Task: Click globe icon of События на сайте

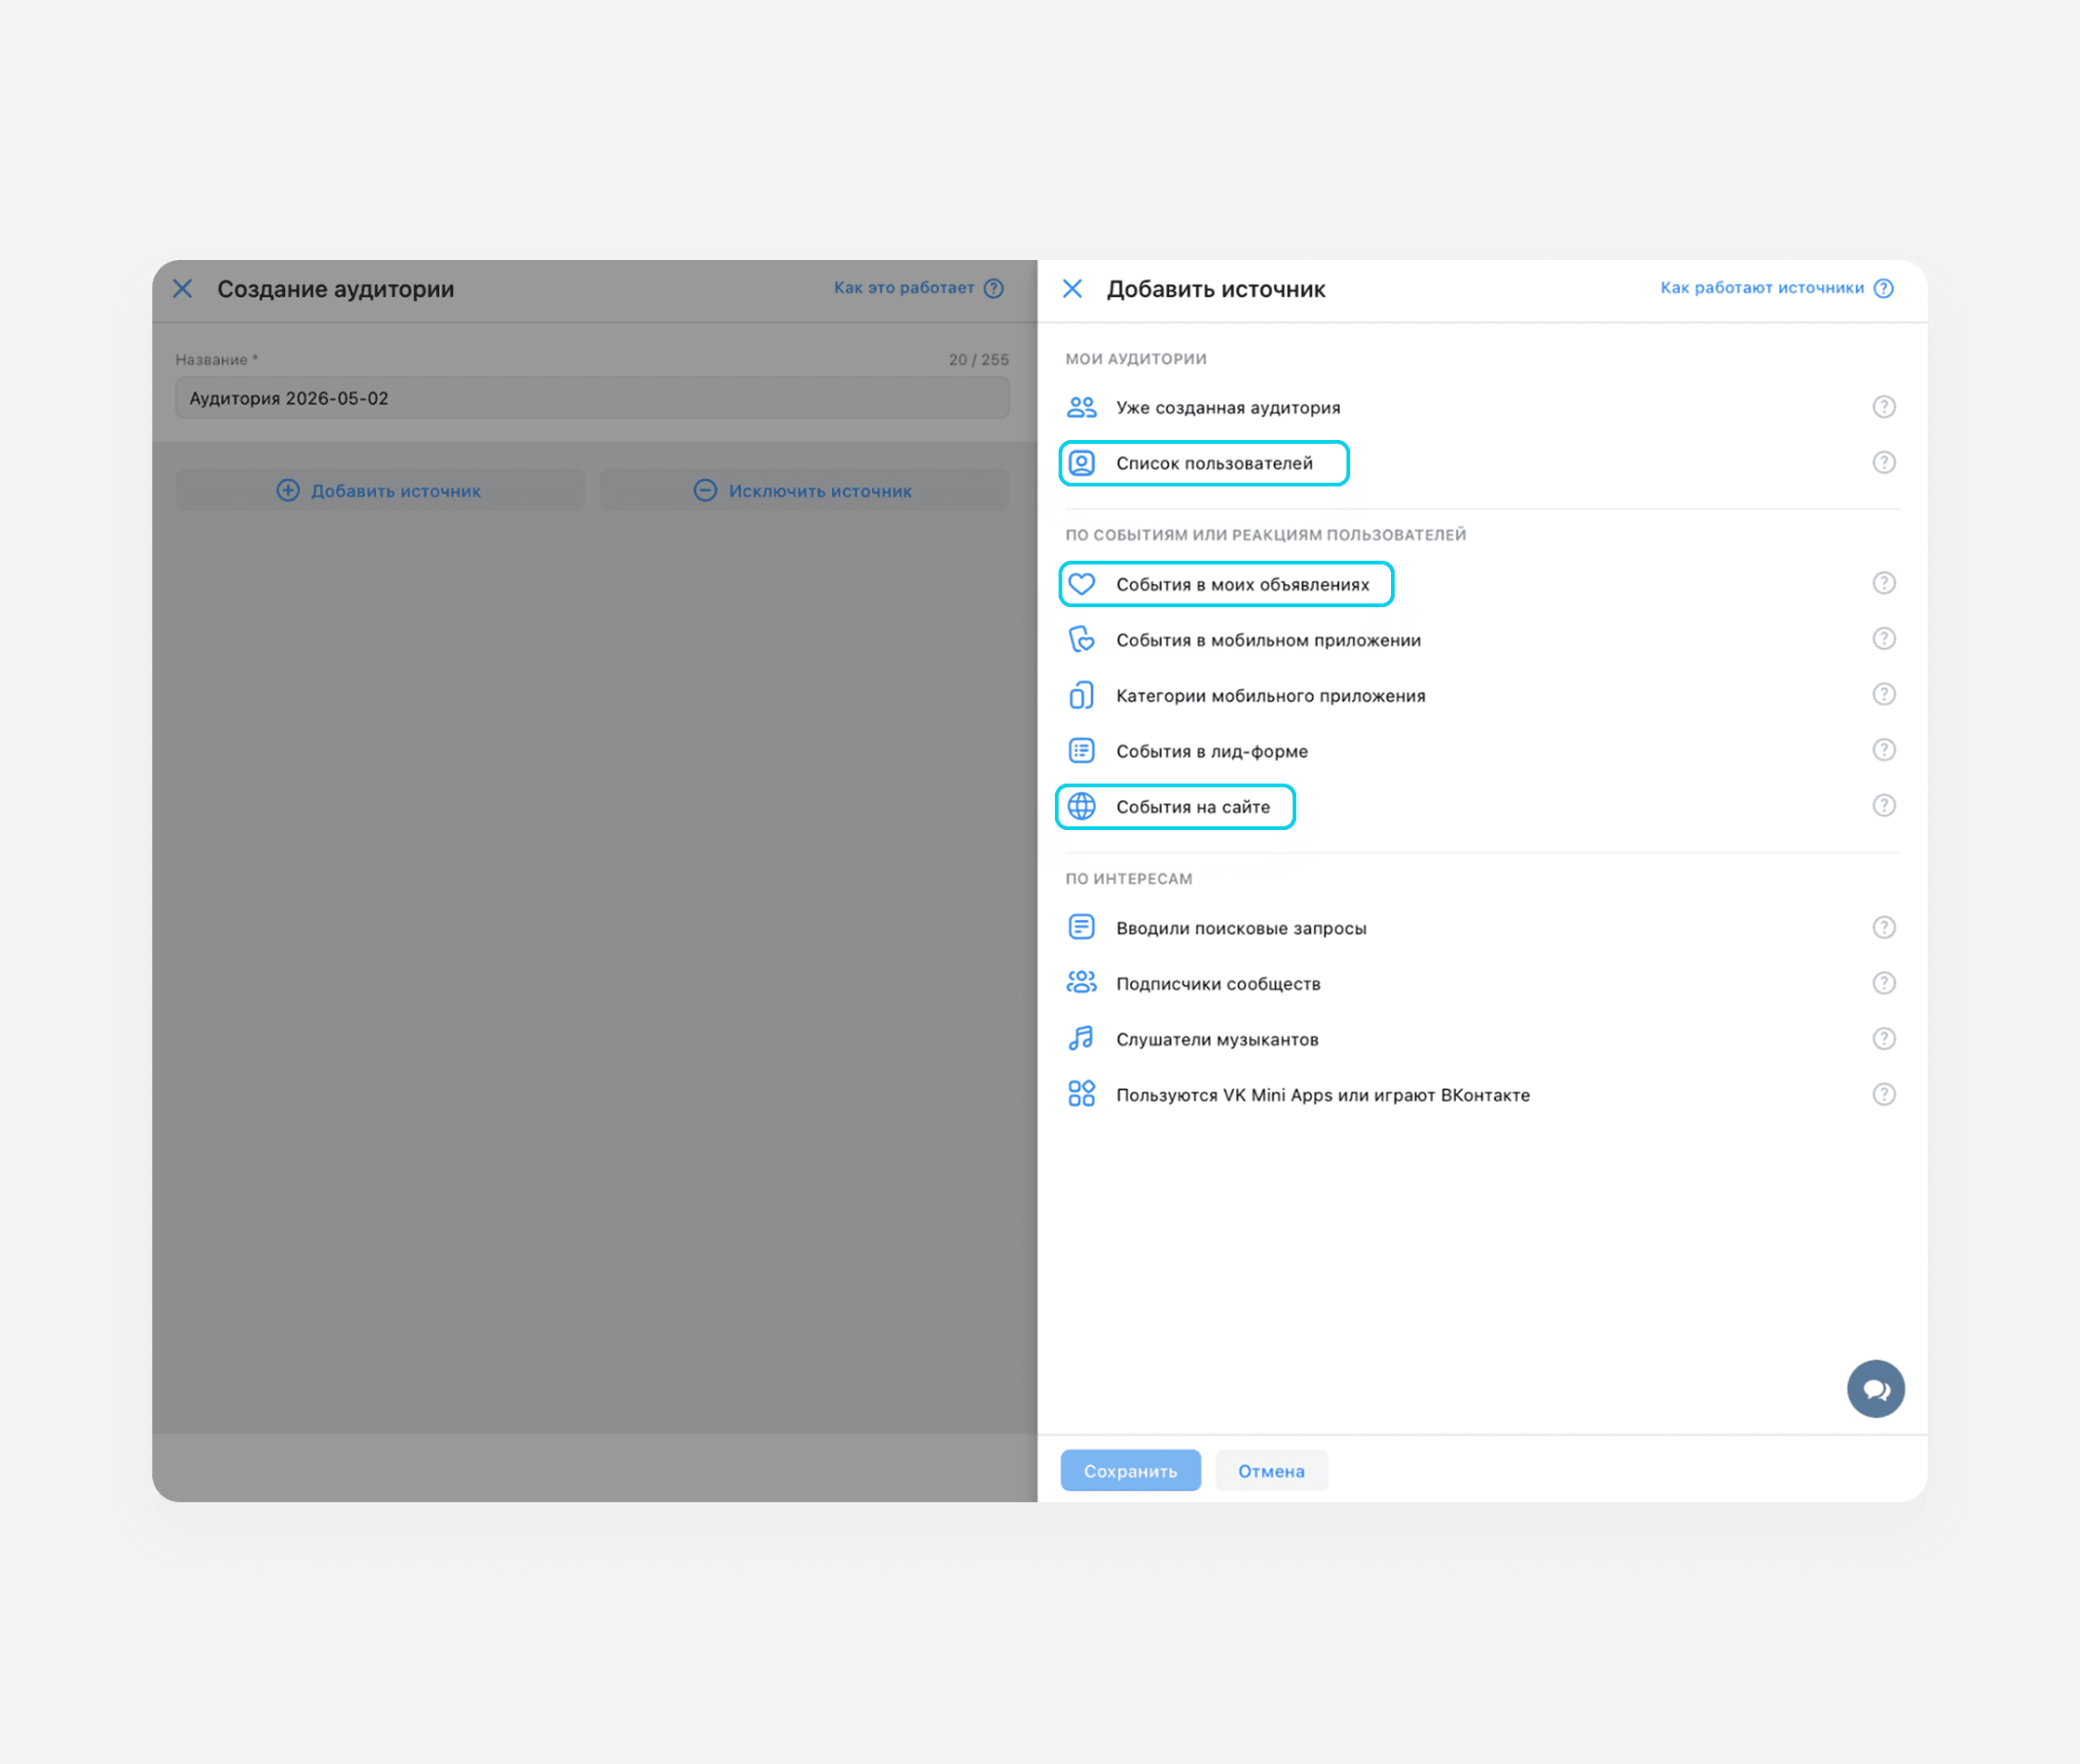Action: tap(1081, 806)
